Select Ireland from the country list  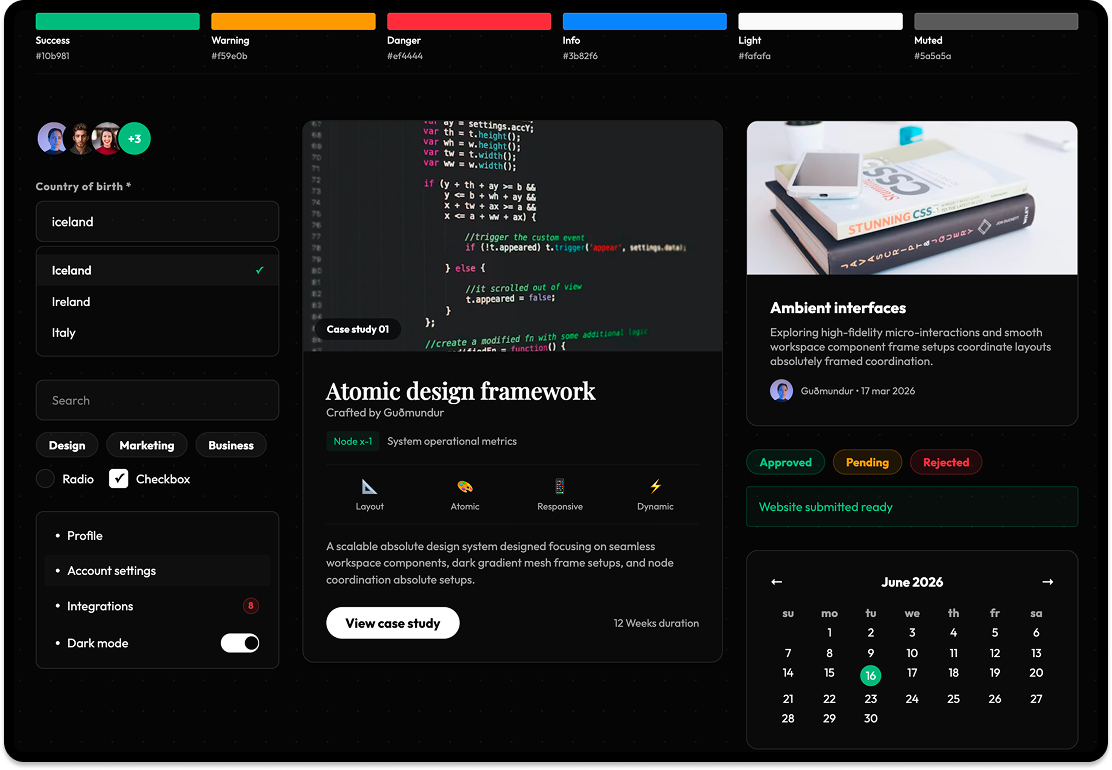(71, 301)
